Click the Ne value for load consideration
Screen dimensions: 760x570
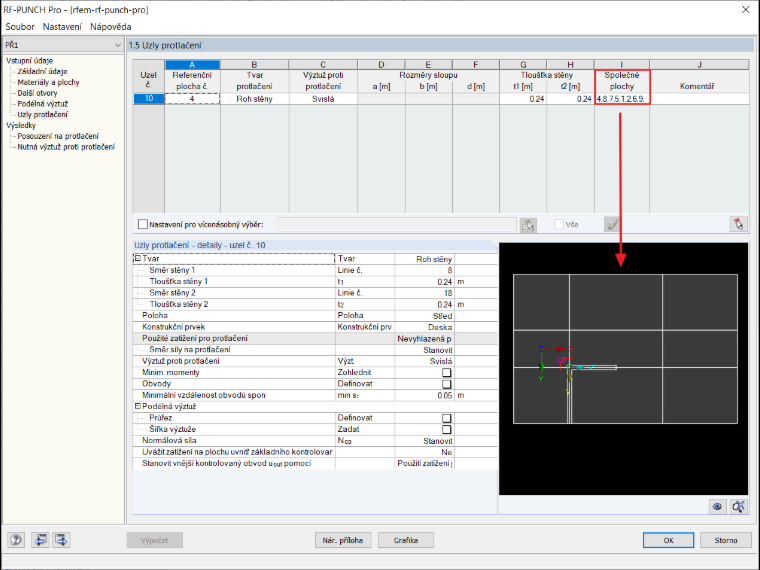click(424, 452)
